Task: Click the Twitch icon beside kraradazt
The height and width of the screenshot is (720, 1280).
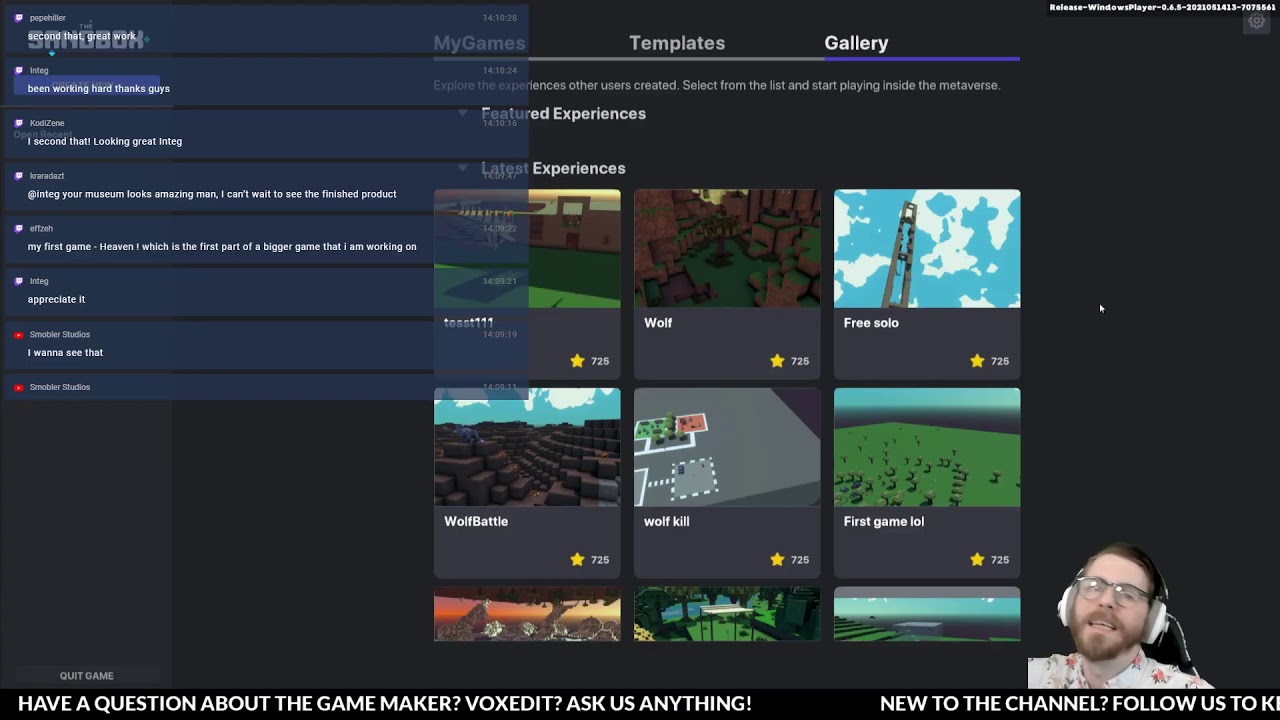Action: (18, 176)
